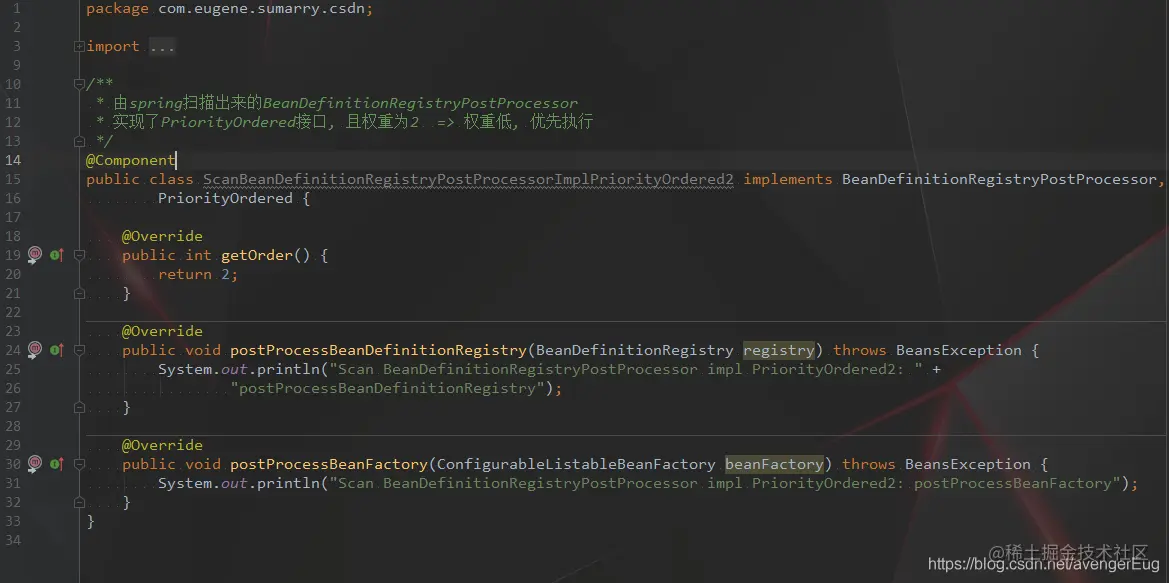Collapse the postProcessBeanFactory method at line 30
Screen dimensions: 1169x583
tap(79, 464)
